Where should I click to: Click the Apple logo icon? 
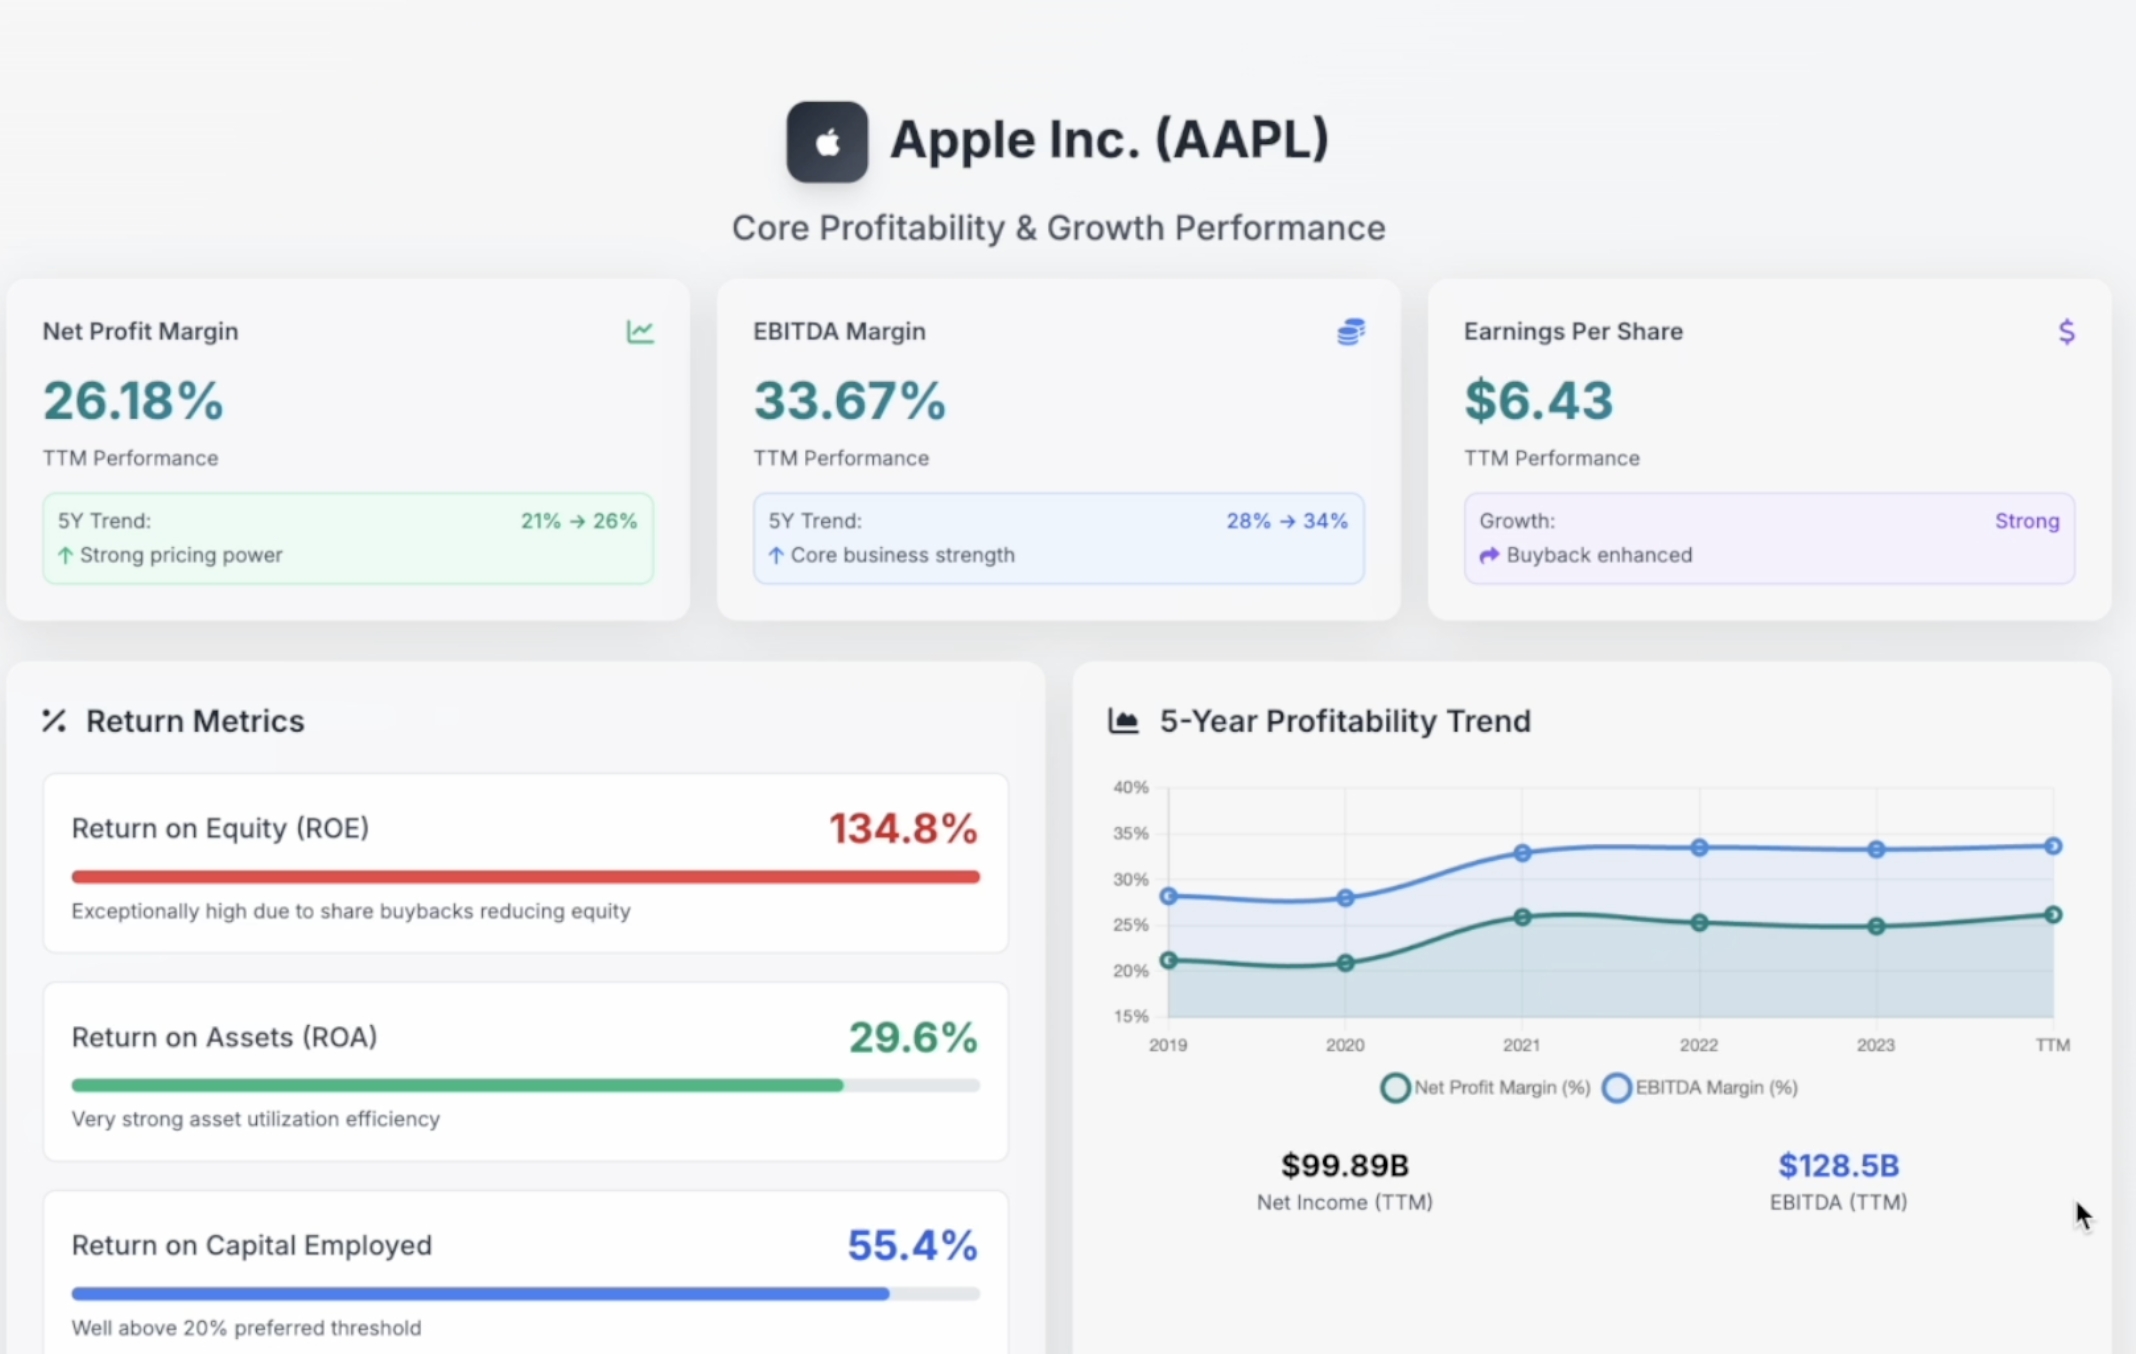pyautogui.click(x=827, y=140)
